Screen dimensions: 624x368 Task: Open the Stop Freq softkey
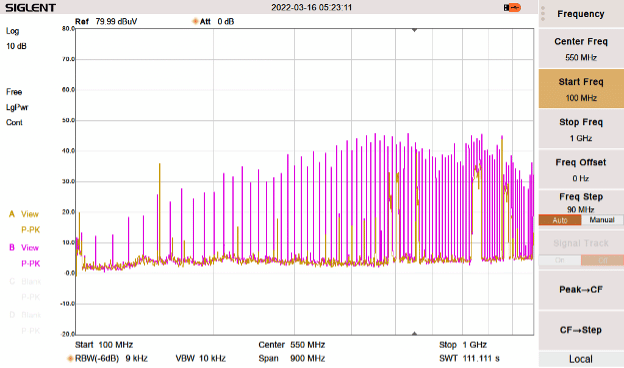[581, 129]
